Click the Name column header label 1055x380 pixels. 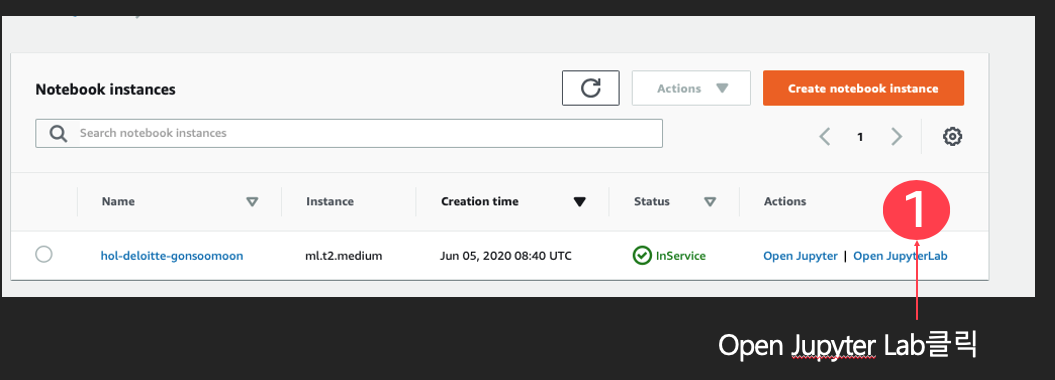pos(118,202)
